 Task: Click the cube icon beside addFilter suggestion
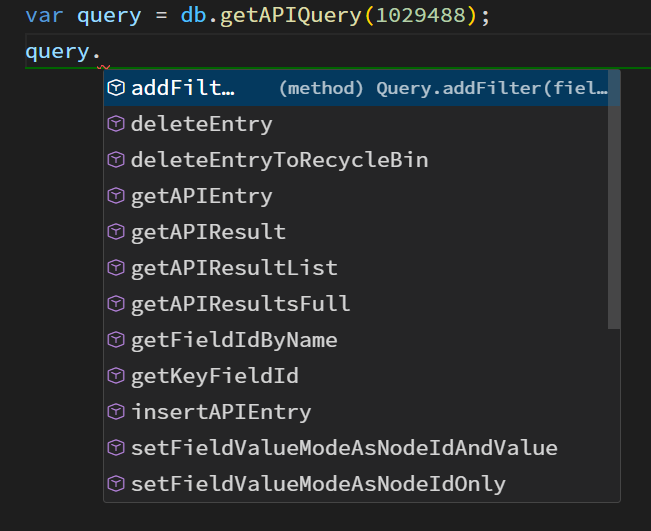click(116, 88)
